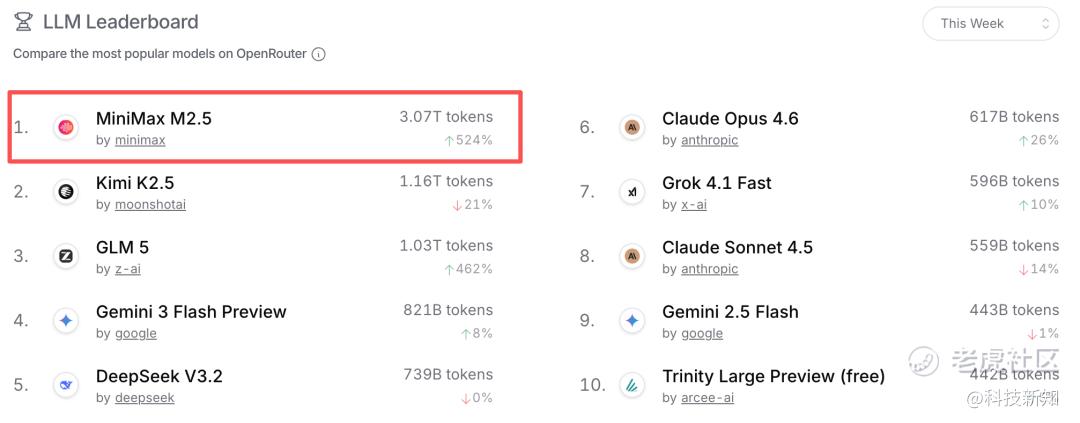This screenshot has width=1080, height=423.
Task: Follow the z-ai author link
Action: pos(127,269)
